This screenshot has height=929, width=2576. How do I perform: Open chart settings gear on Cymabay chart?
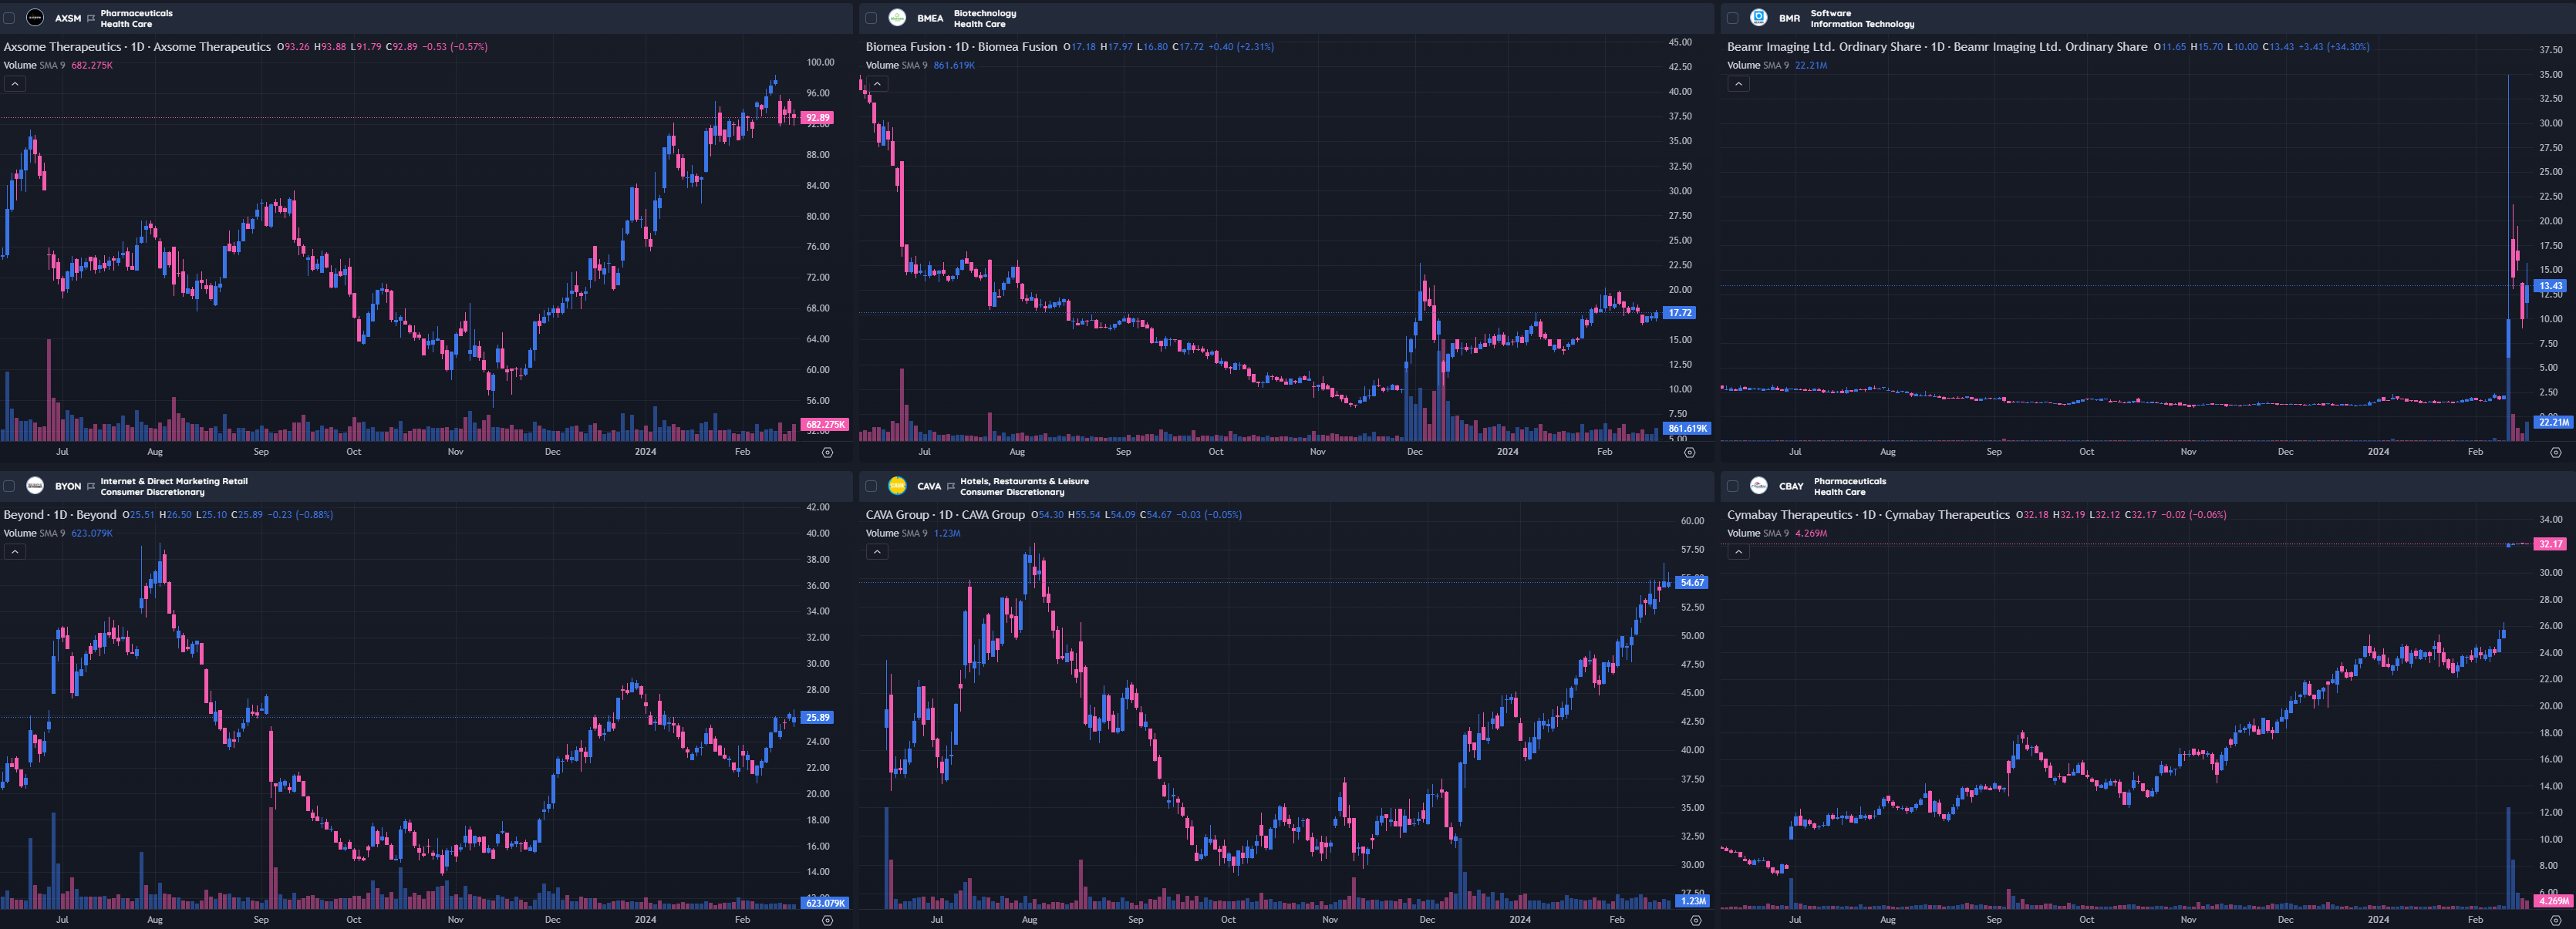tap(2555, 920)
